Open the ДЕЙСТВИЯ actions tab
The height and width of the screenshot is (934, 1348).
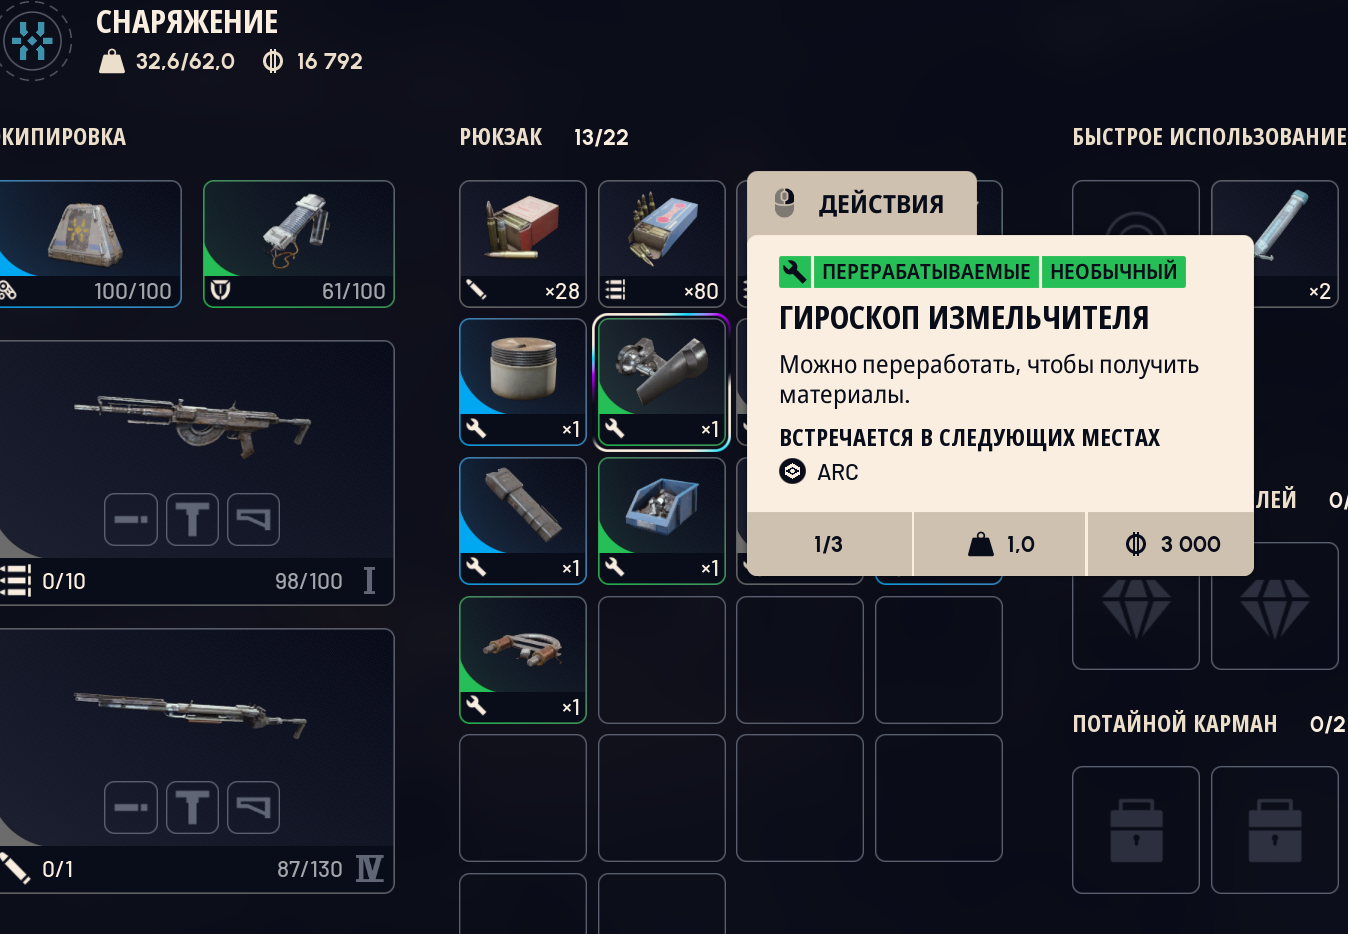coord(862,204)
